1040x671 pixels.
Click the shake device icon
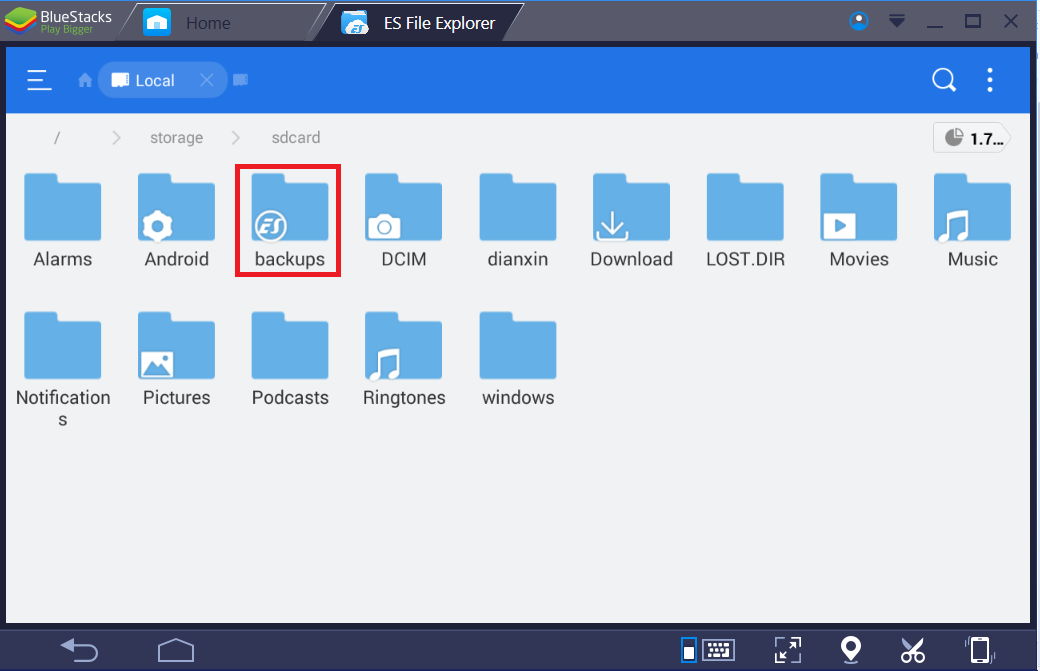pyautogui.click(x=980, y=650)
